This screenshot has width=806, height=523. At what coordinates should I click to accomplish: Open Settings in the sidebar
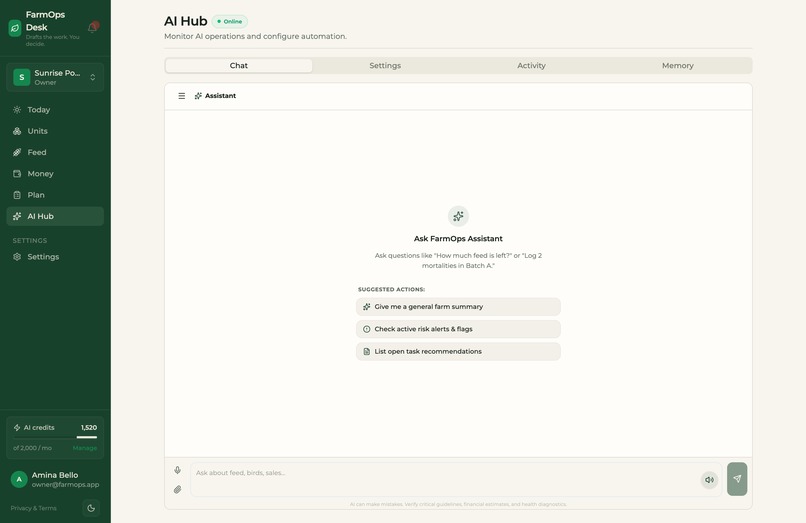tap(55, 257)
